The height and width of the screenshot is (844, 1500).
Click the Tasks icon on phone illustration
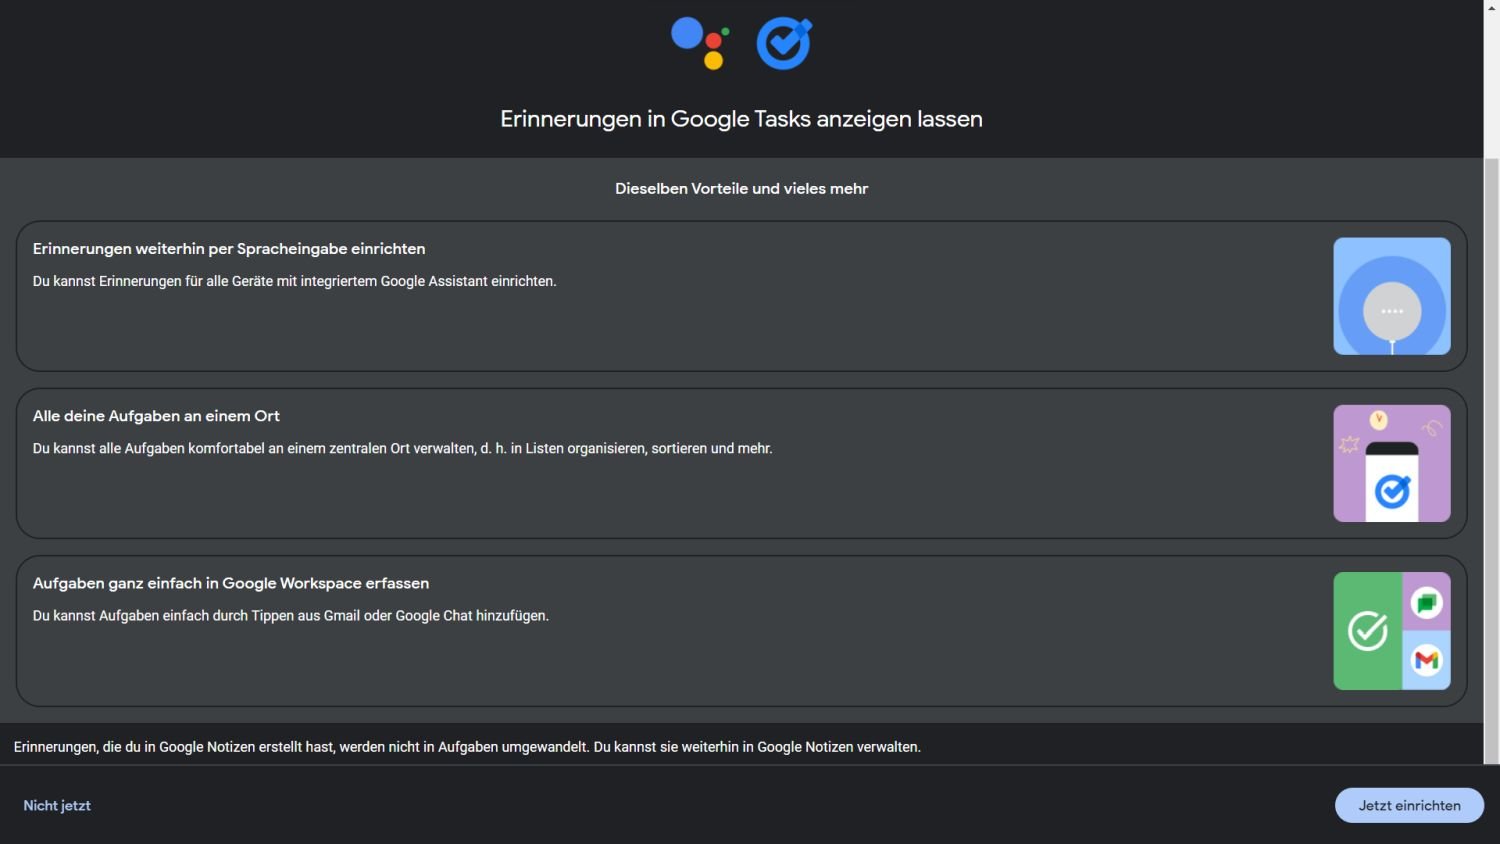click(1392, 491)
